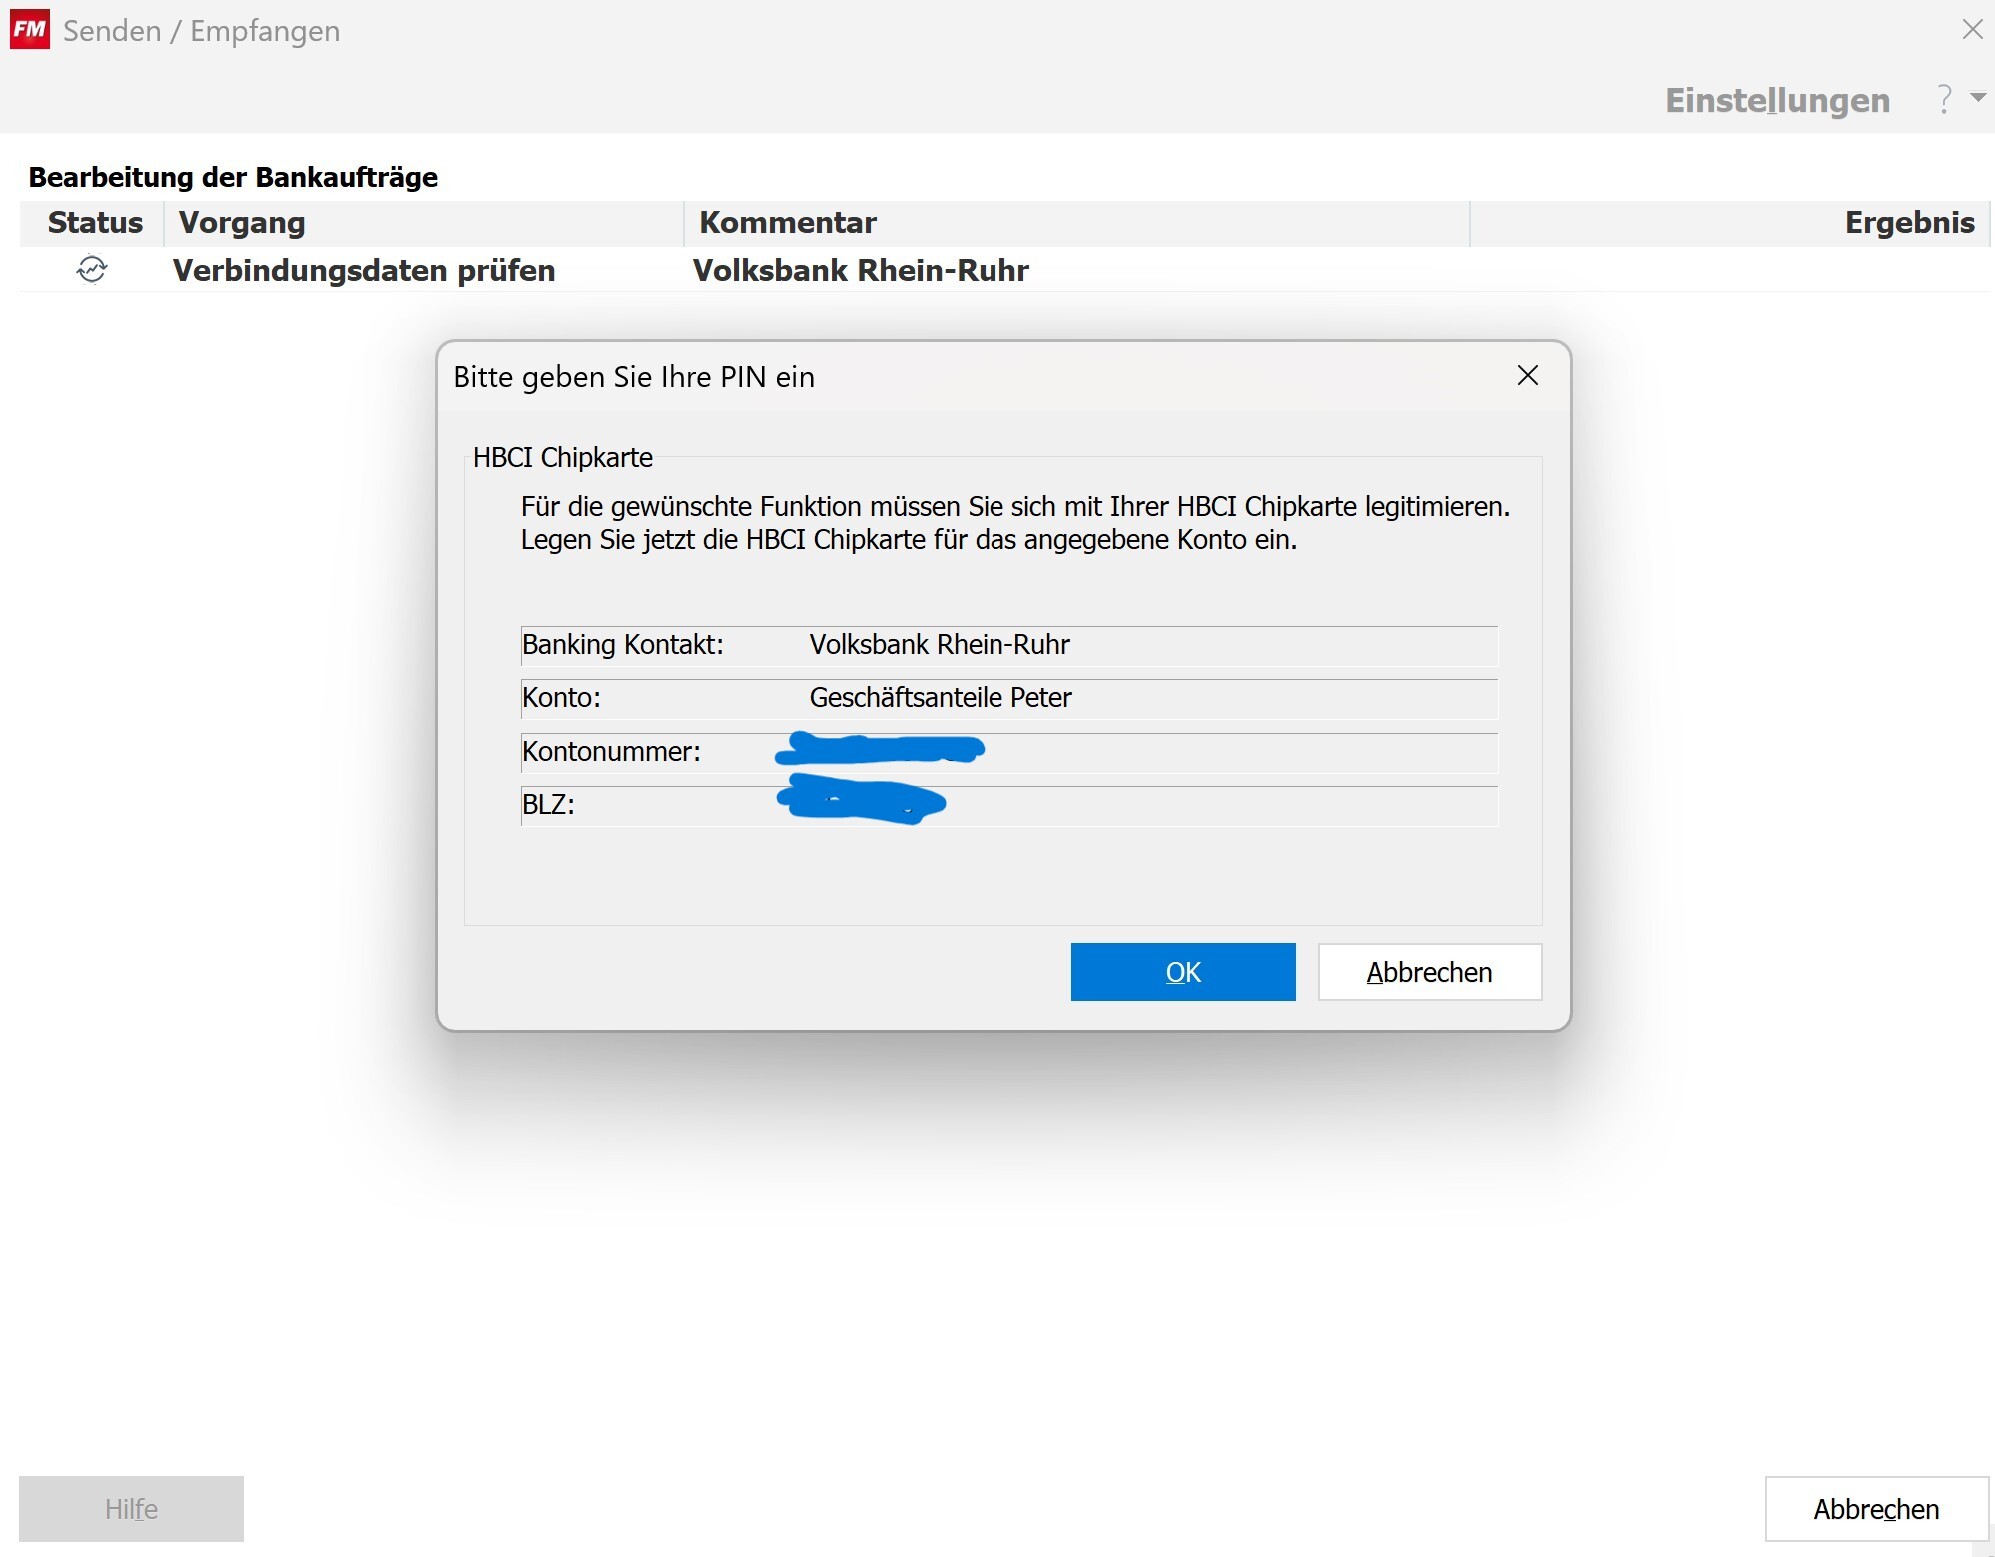
Task: Confirm the dialog with OK
Action: [1182, 972]
